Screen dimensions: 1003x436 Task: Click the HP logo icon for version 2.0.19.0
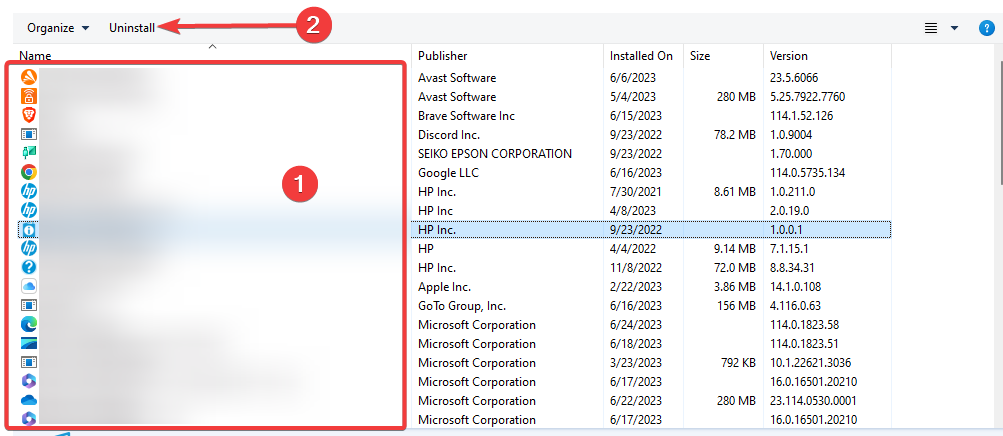click(29, 210)
